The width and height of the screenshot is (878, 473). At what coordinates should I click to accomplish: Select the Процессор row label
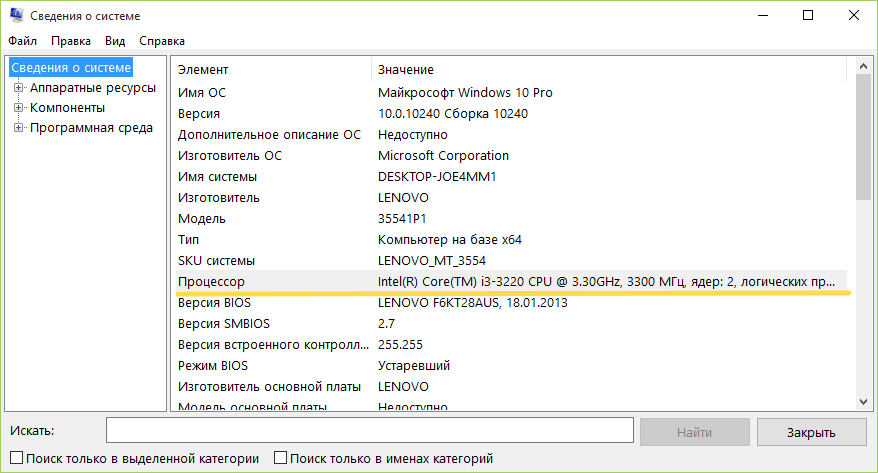click(x=211, y=282)
